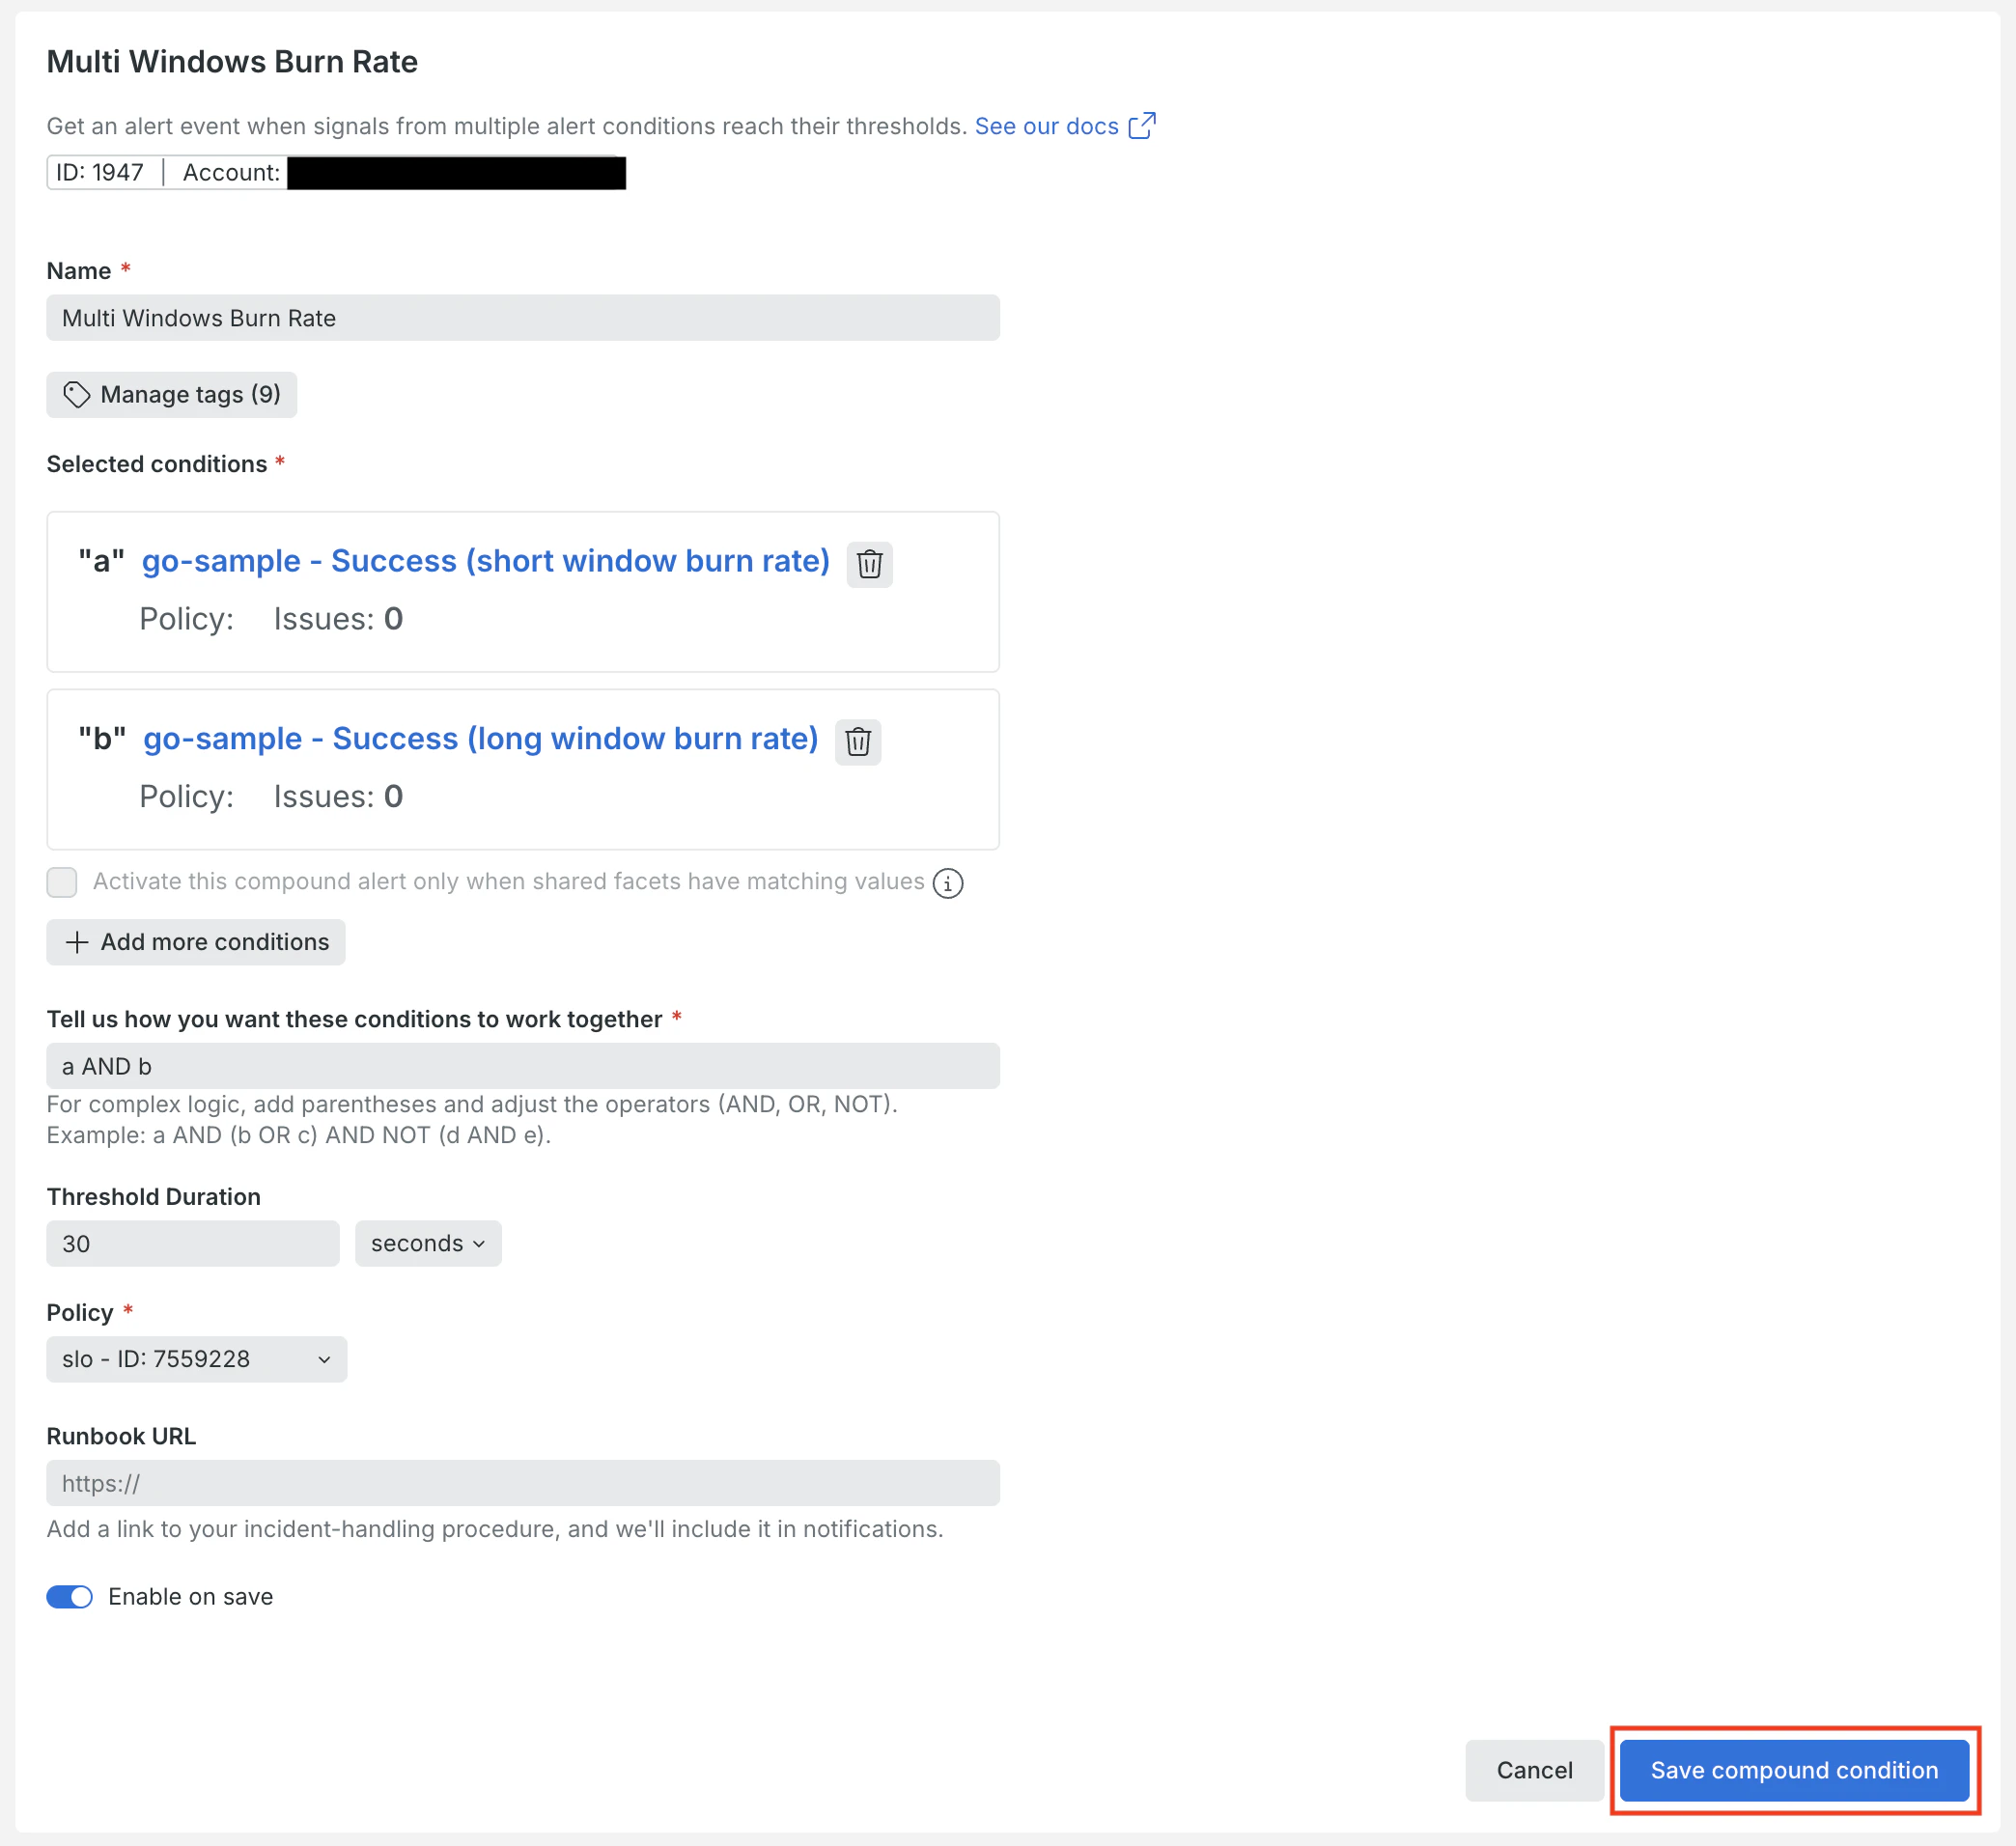Click the "Issues: 0" text under condition a
The height and width of the screenshot is (1846, 2016).
click(338, 619)
